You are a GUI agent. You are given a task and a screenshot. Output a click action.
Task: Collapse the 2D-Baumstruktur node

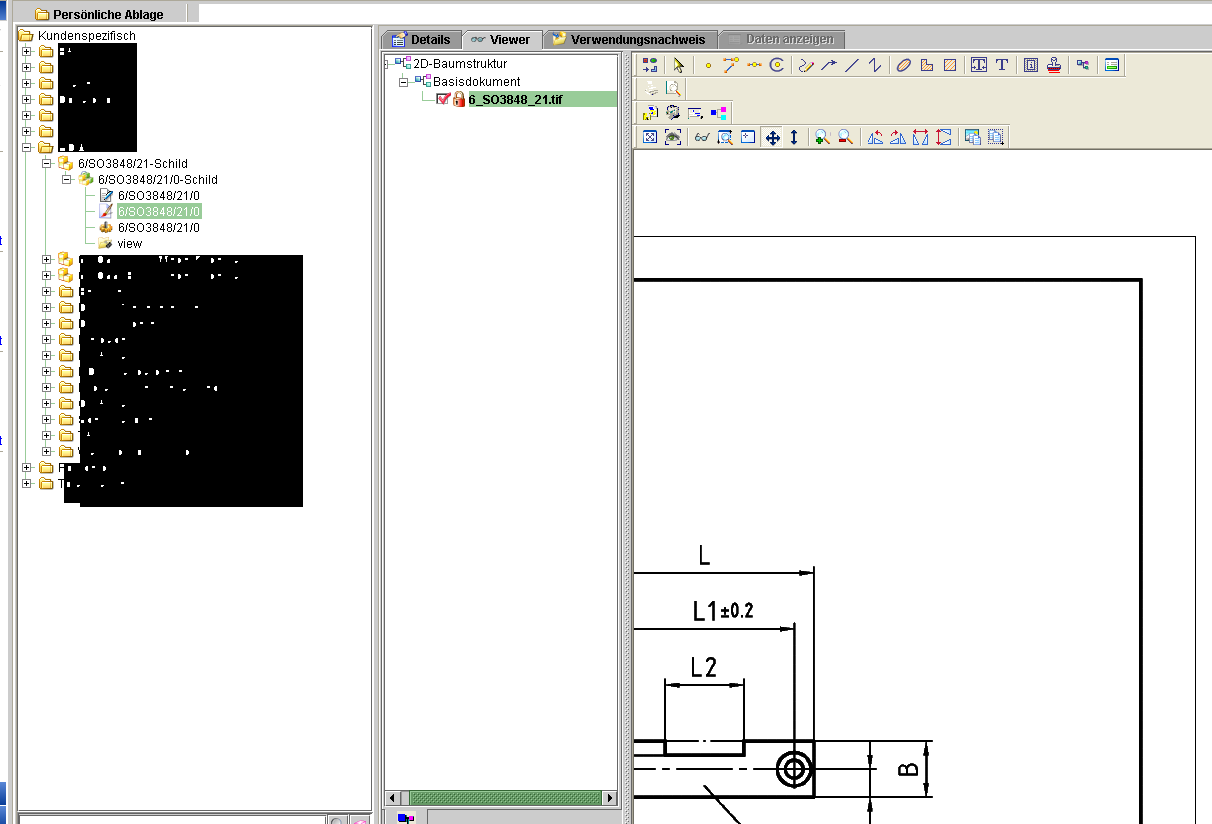388,64
